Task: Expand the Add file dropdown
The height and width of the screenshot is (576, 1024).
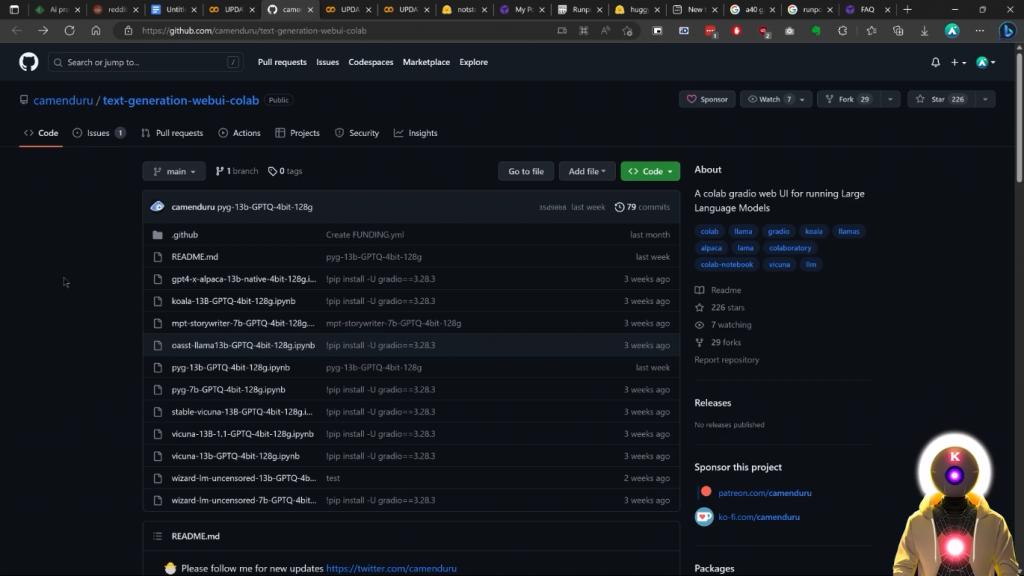Action: pos(586,171)
